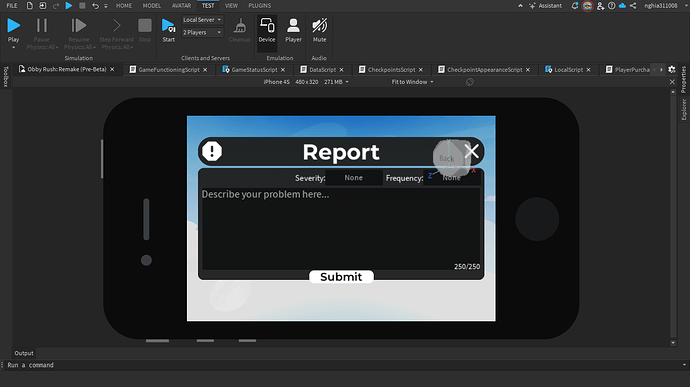Click the invite collaborators icon
690x387 pixels.
[x=600, y=6]
